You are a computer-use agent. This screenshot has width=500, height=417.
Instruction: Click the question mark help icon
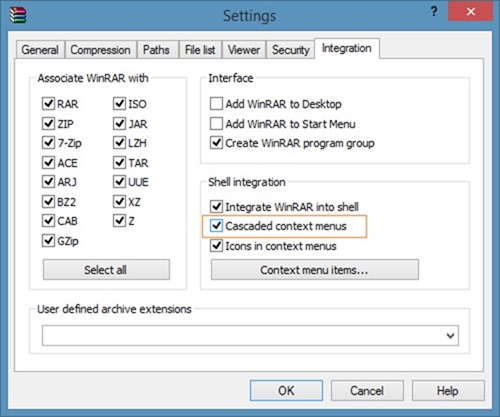[x=434, y=12]
